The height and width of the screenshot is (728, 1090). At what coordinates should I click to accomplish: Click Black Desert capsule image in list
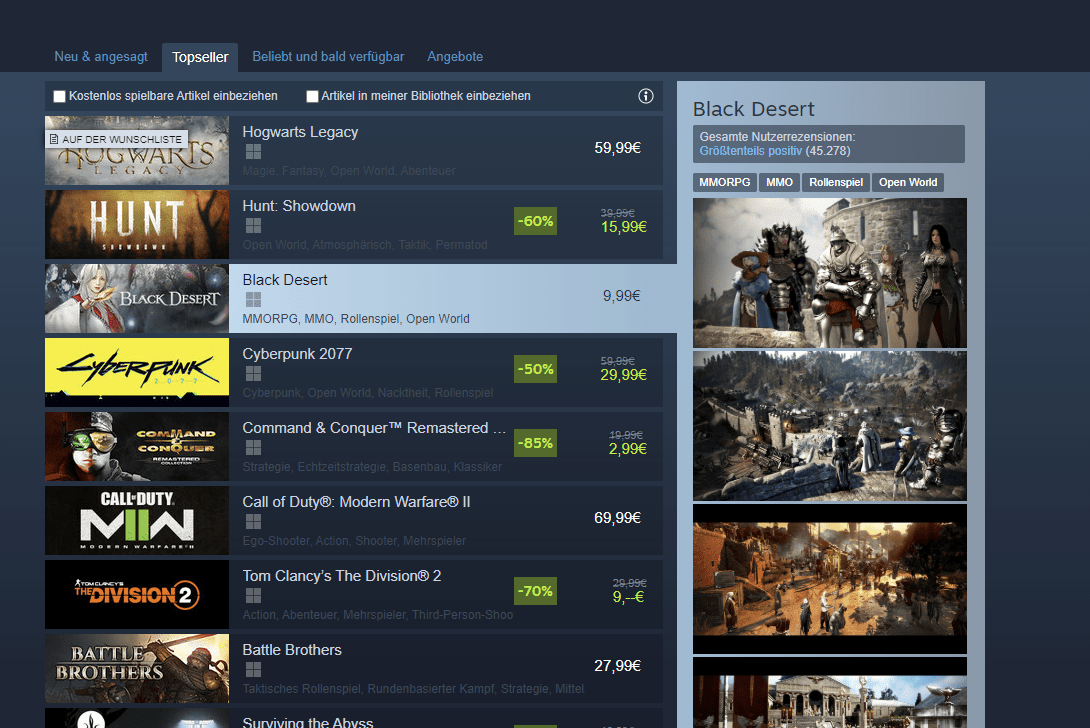[x=137, y=298]
